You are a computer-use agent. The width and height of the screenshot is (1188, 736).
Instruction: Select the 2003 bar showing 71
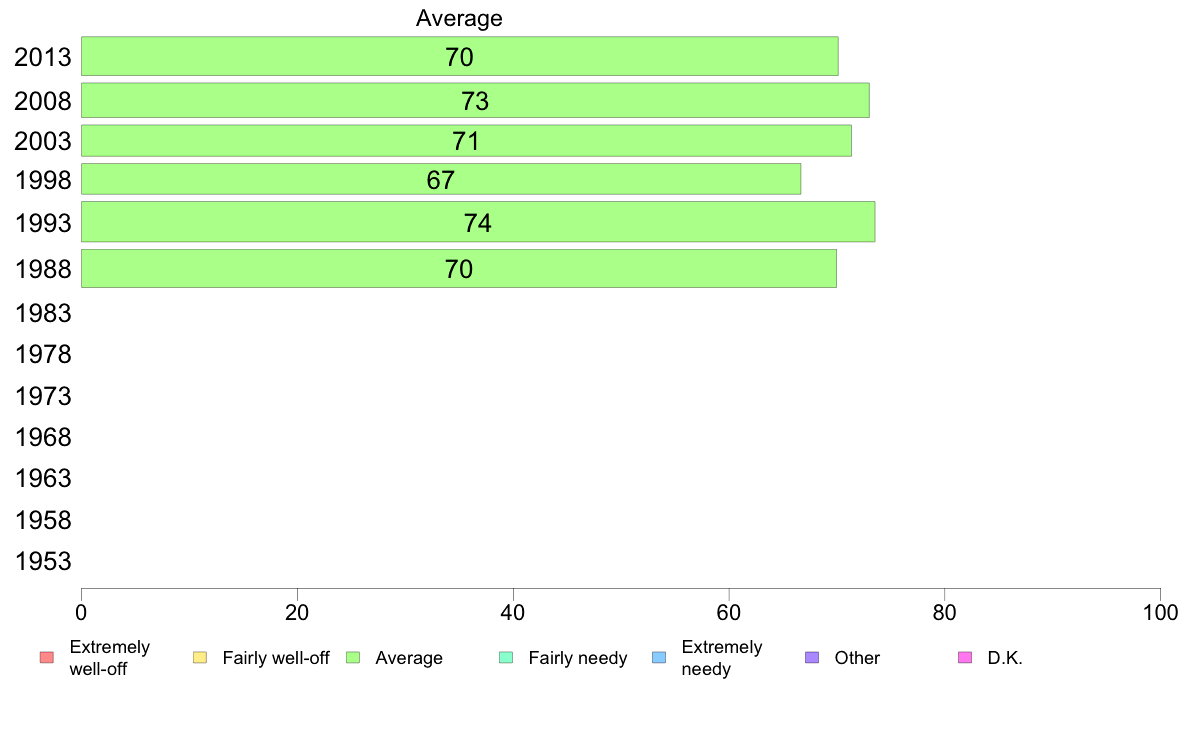pos(466,141)
